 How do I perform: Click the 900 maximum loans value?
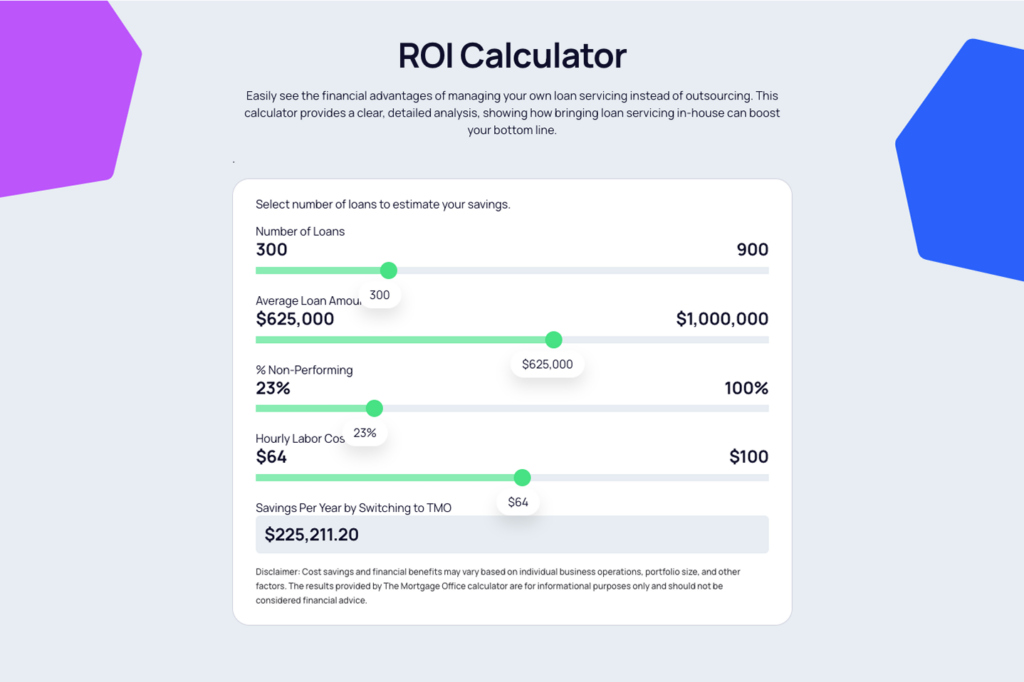751,249
